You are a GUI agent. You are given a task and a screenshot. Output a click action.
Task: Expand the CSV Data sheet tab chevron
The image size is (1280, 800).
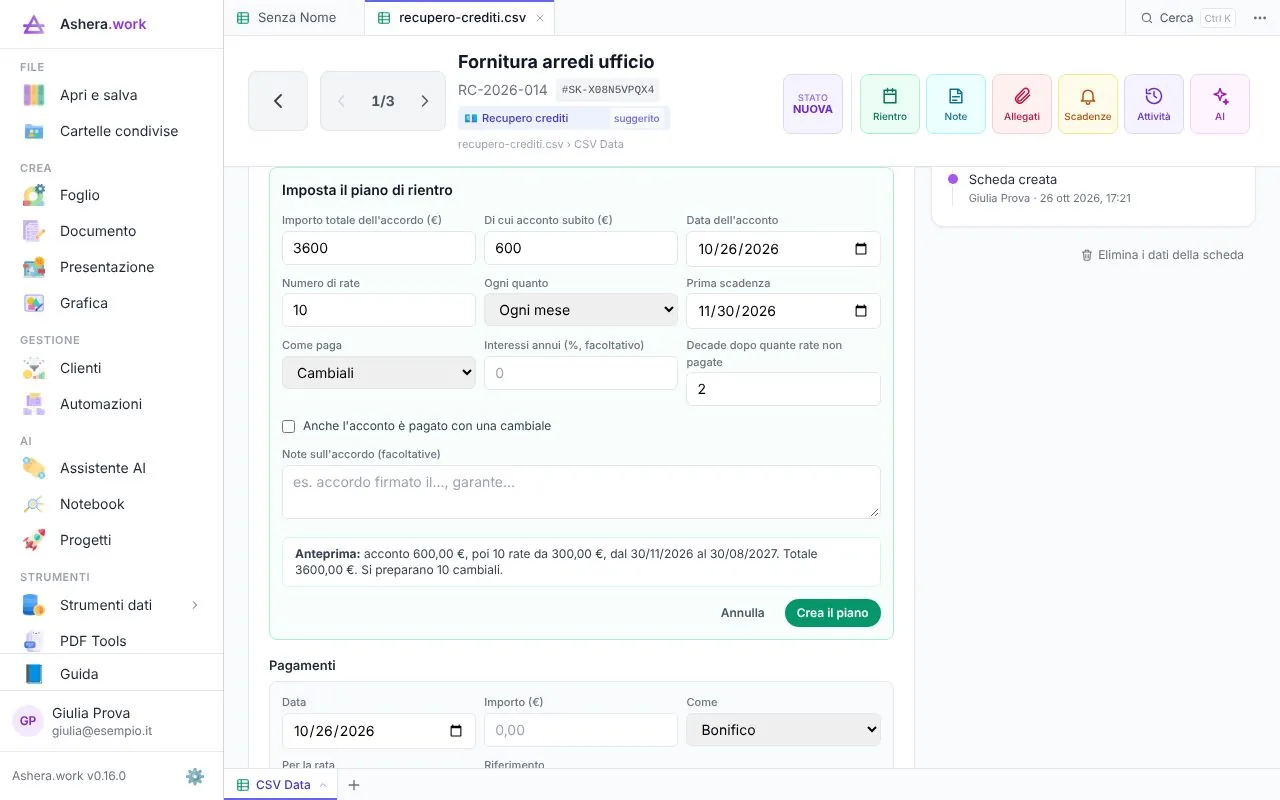tap(323, 785)
